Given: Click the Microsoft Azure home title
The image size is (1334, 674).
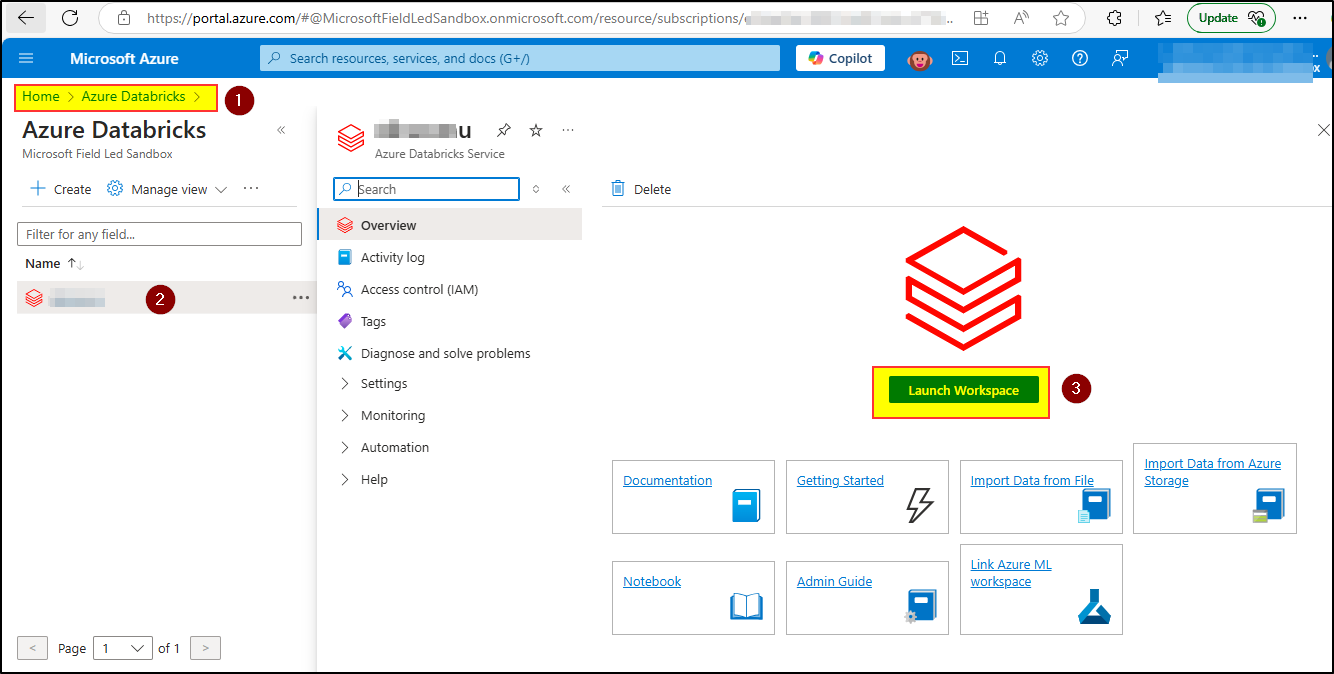Looking at the screenshot, I should pyautogui.click(x=124, y=58).
